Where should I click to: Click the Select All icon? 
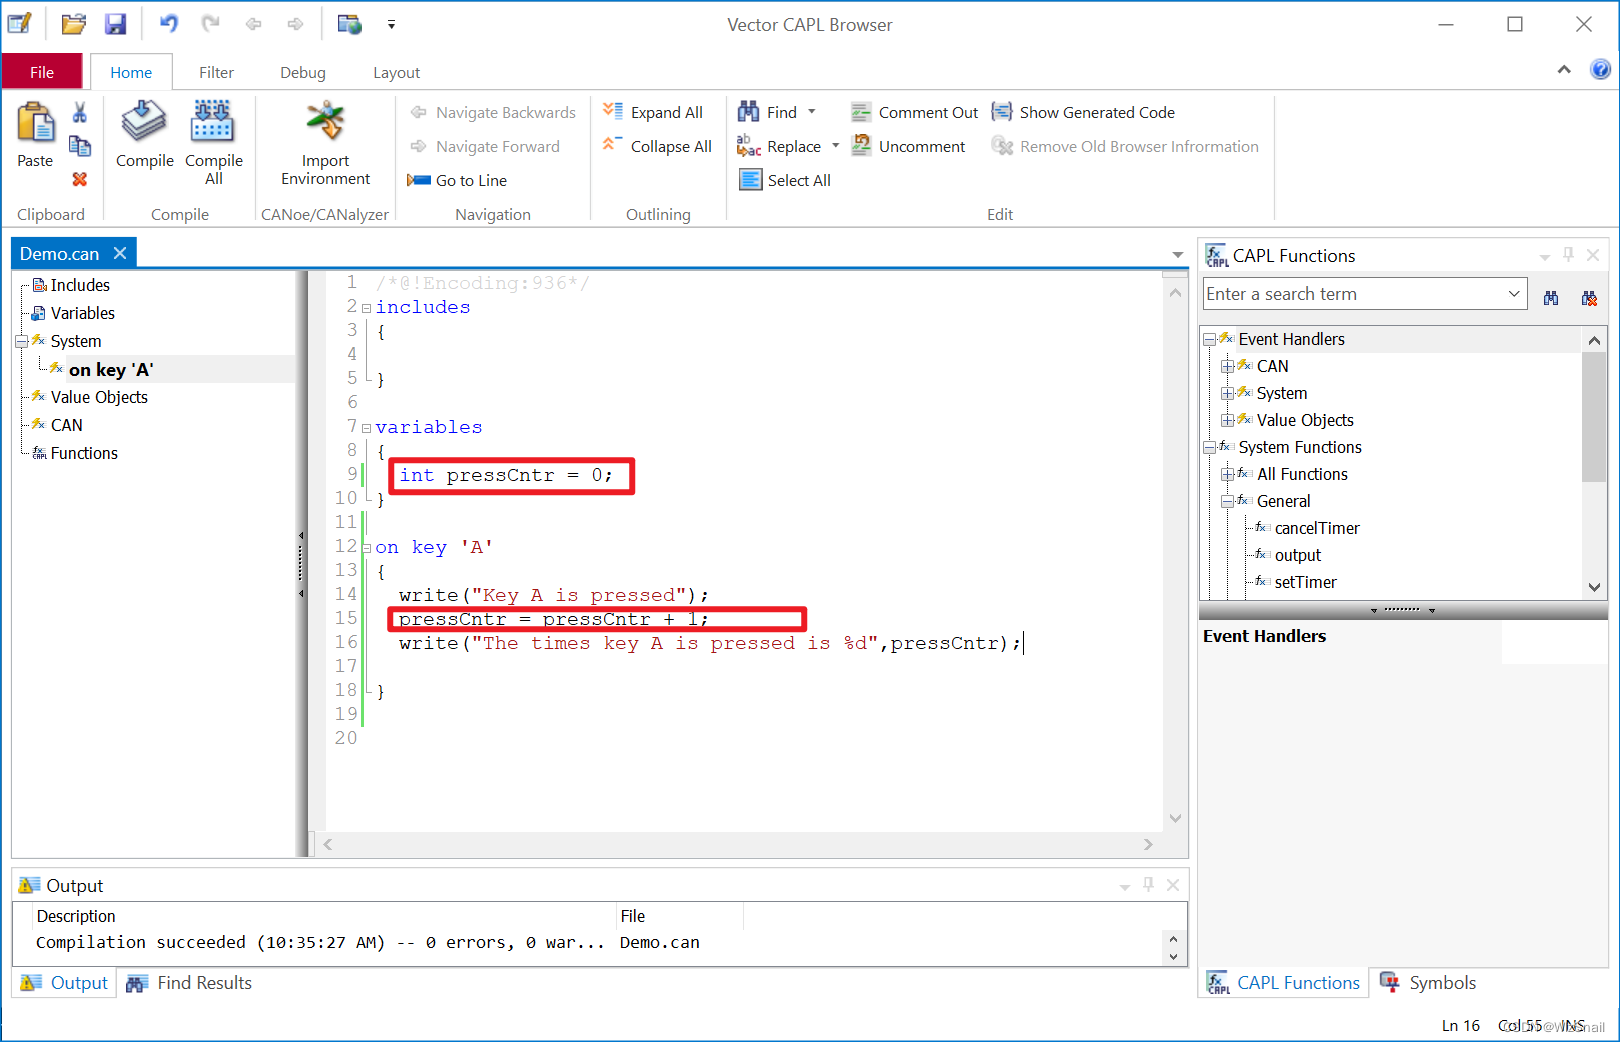click(750, 180)
